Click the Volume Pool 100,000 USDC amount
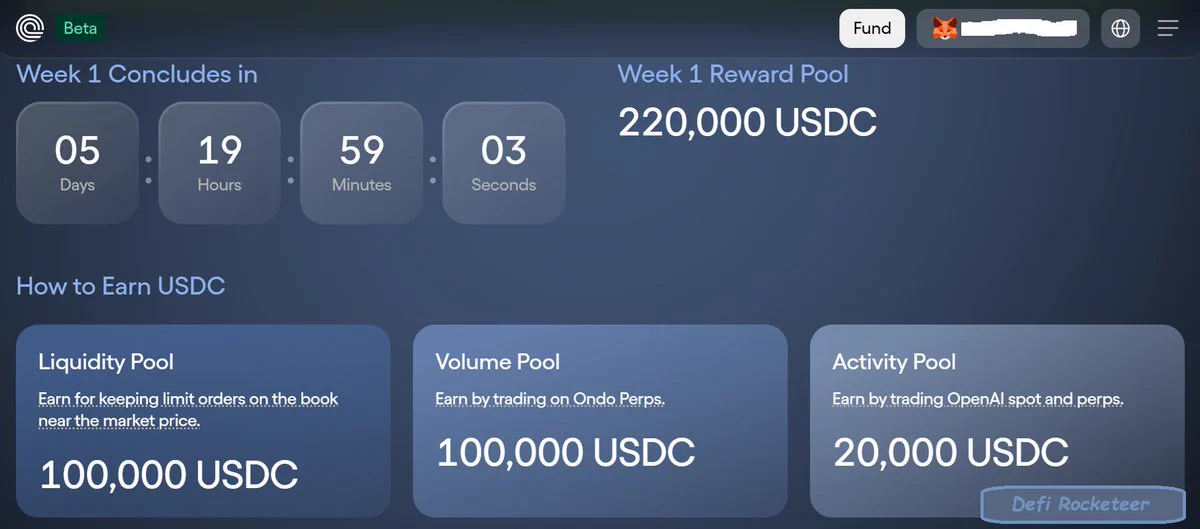The image size is (1200, 529). point(565,452)
